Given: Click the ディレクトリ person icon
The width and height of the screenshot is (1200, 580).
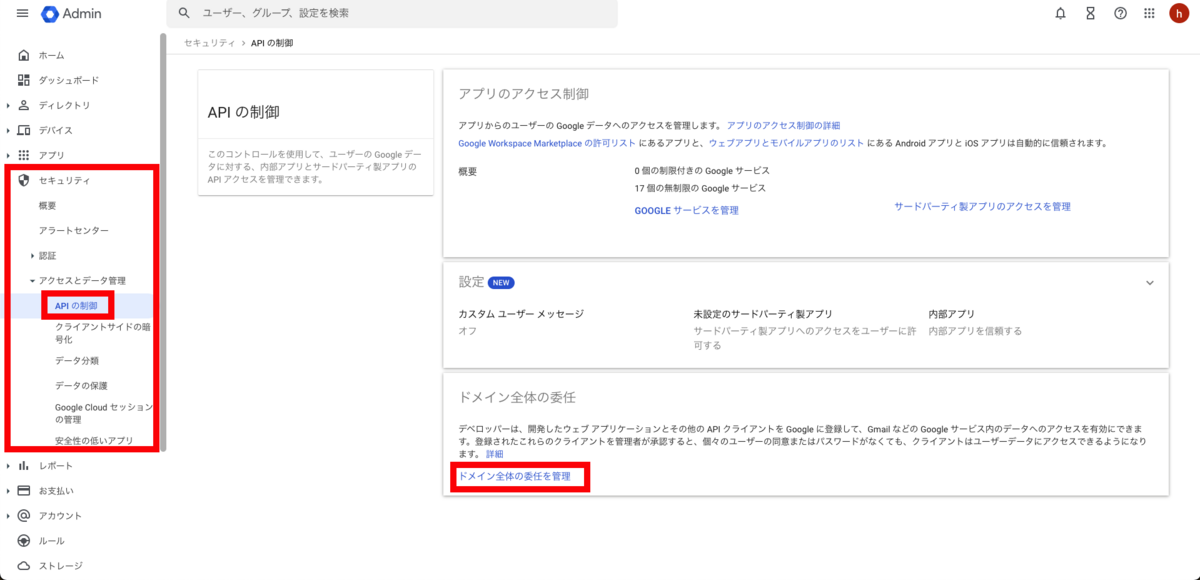Looking at the screenshot, I should (x=24, y=105).
